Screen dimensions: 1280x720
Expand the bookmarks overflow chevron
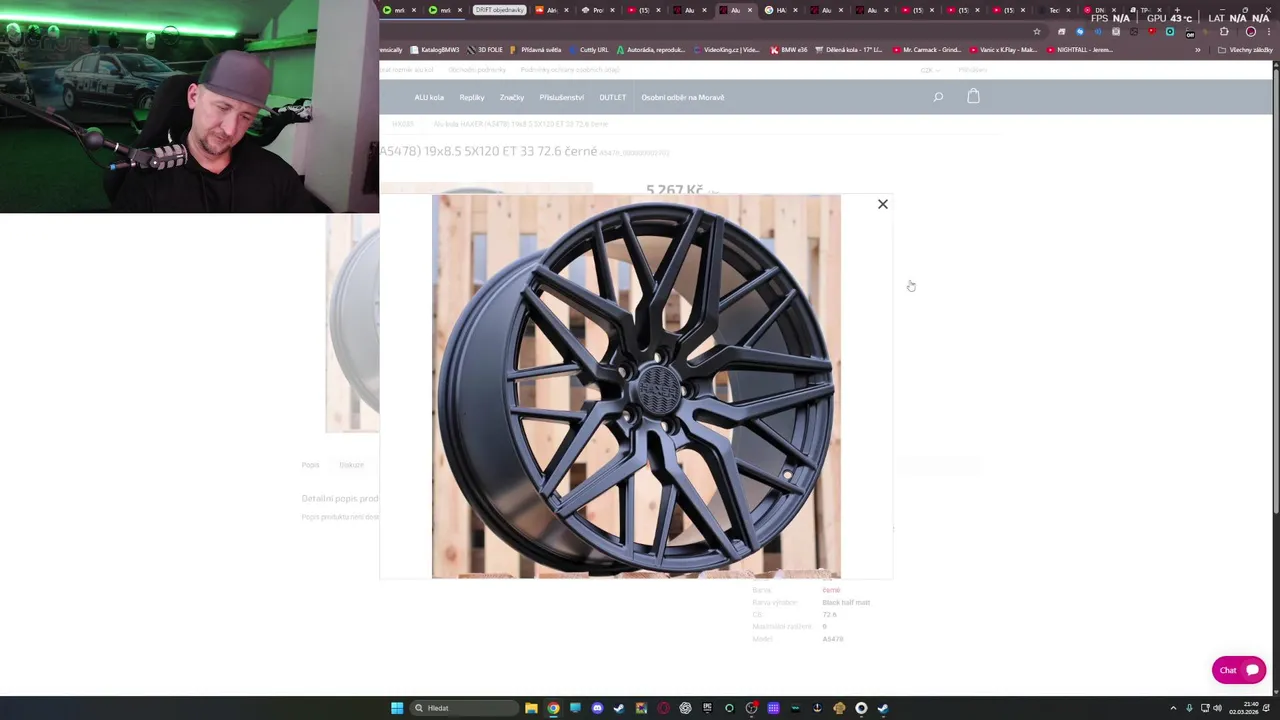click(1197, 50)
